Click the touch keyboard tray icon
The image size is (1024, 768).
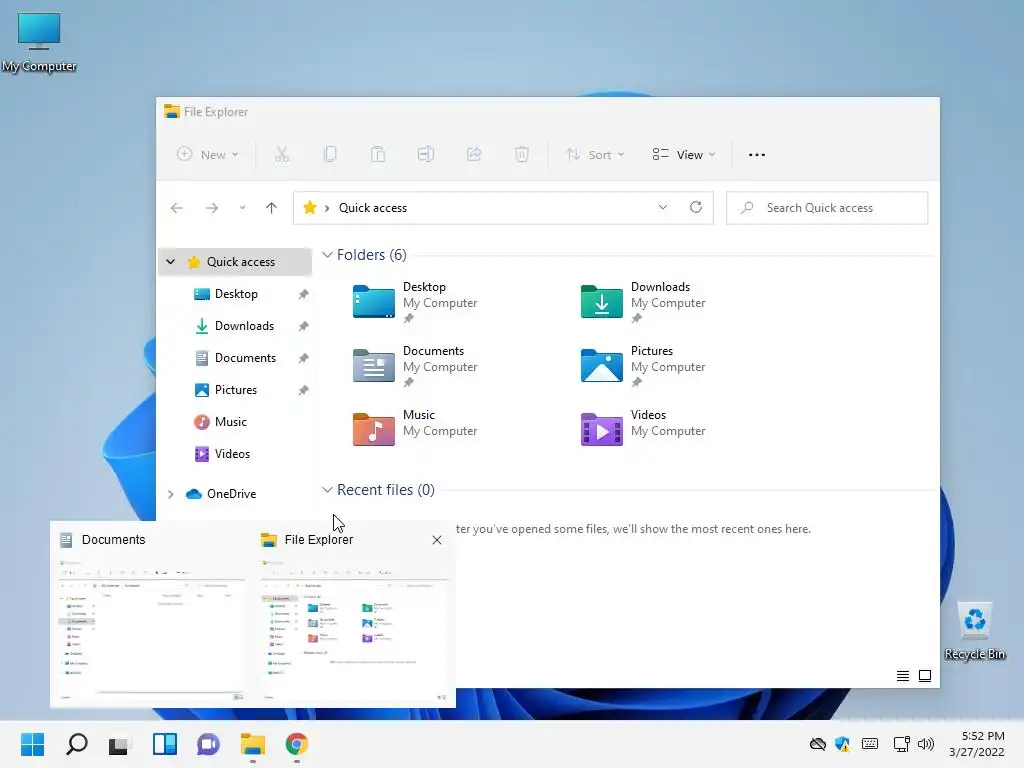tap(870, 744)
